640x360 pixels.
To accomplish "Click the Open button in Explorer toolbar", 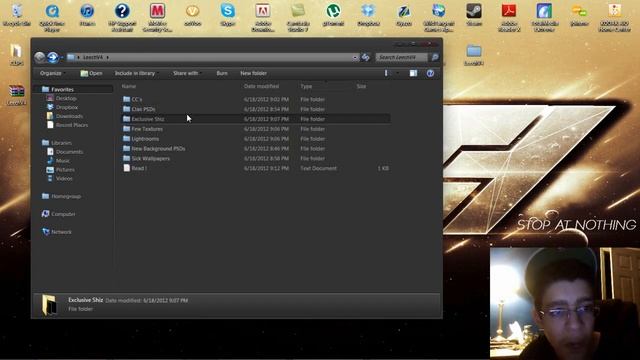I will tap(91, 73).
